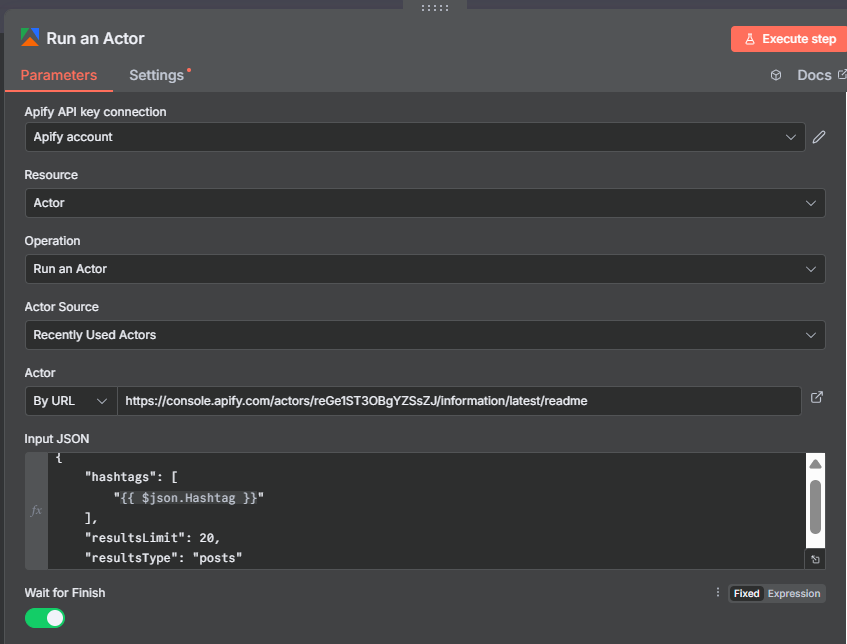Change the By URL actor mode selector
This screenshot has width=847, height=644.
[x=71, y=401]
